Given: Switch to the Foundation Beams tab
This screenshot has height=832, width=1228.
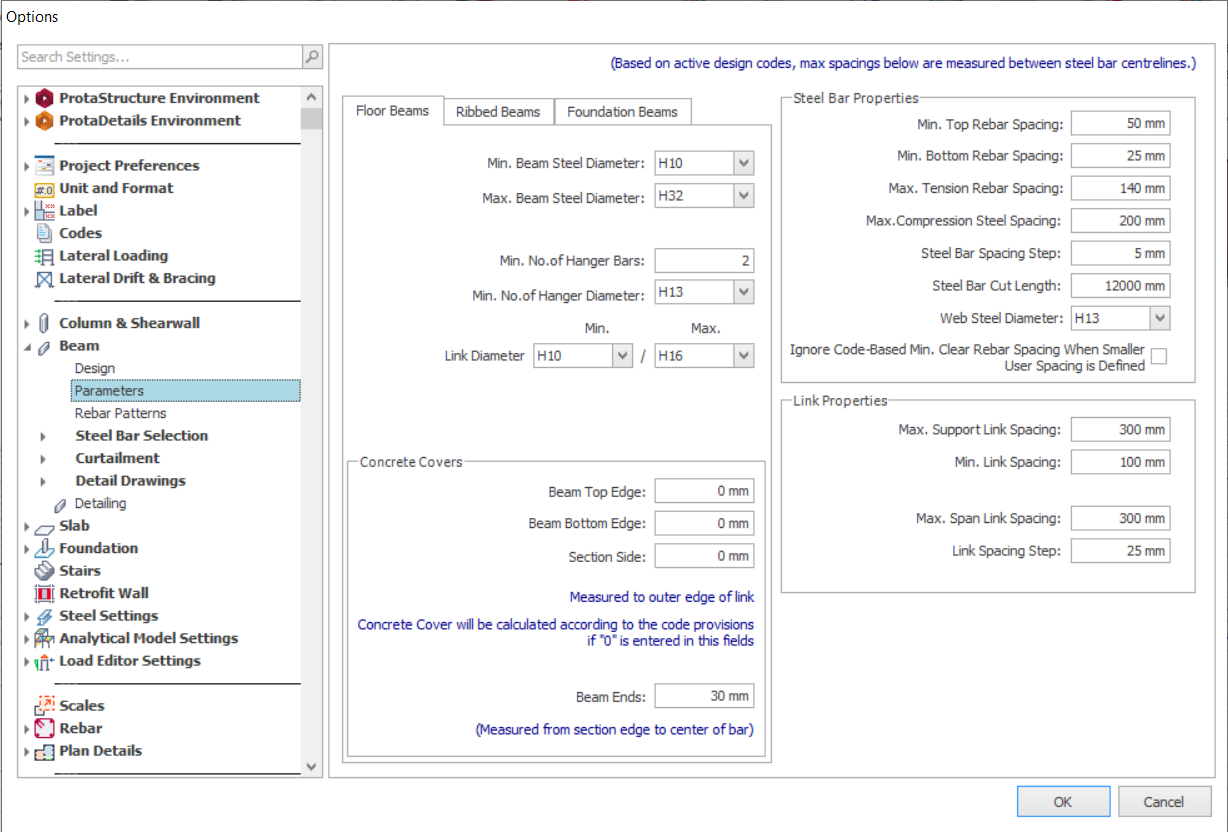Looking at the screenshot, I should (622, 112).
